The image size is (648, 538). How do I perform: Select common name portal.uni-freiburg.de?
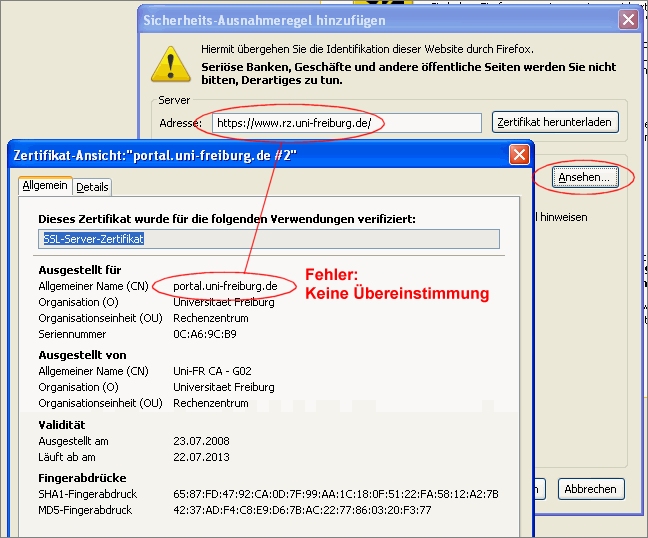point(225,286)
